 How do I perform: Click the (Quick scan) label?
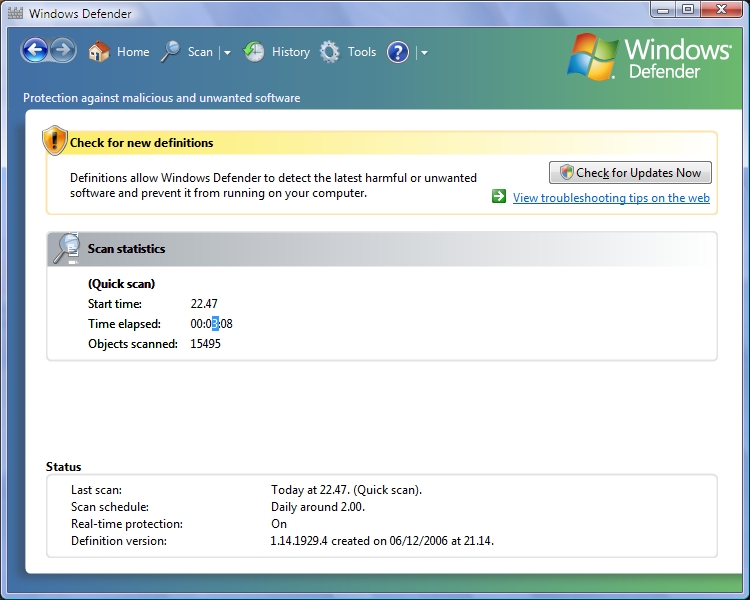[x=121, y=284]
